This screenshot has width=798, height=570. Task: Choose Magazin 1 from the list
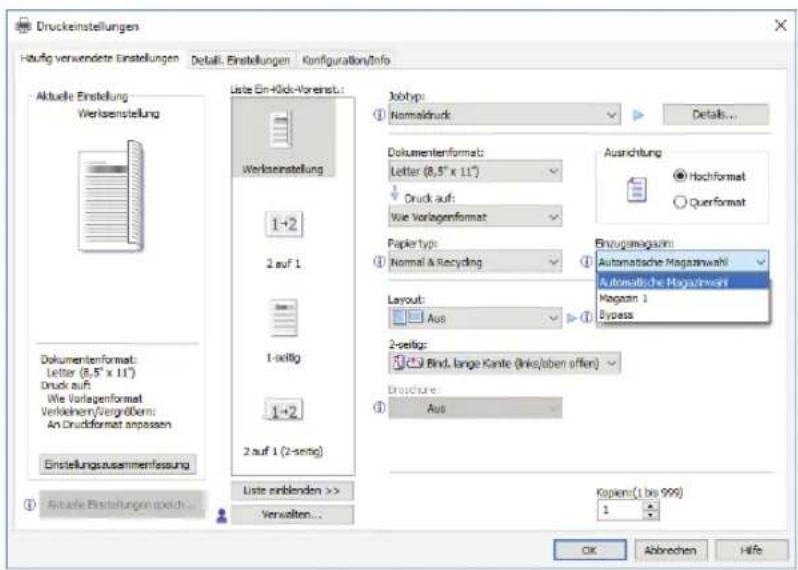[682, 298]
